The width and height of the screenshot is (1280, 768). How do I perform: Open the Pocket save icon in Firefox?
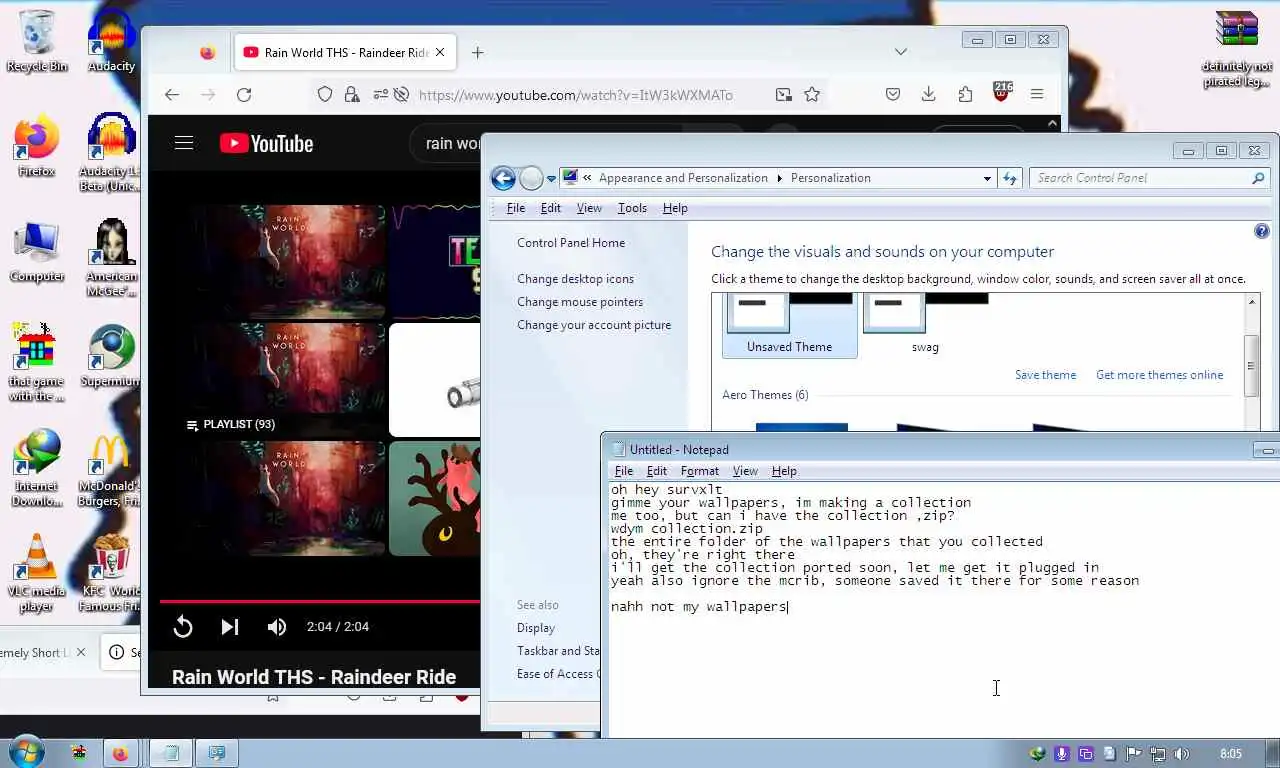[x=893, y=94]
